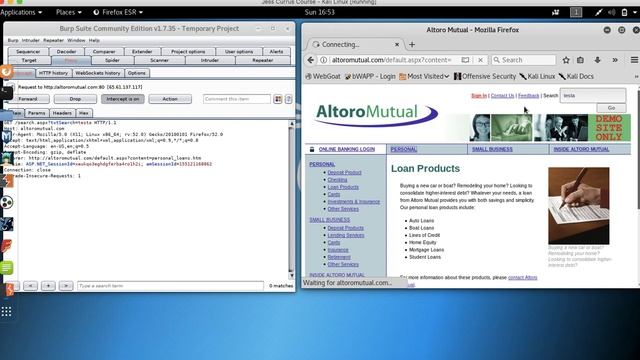
Task: Open Repeater menu in Burp menu bar
Action: pos(53,40)
